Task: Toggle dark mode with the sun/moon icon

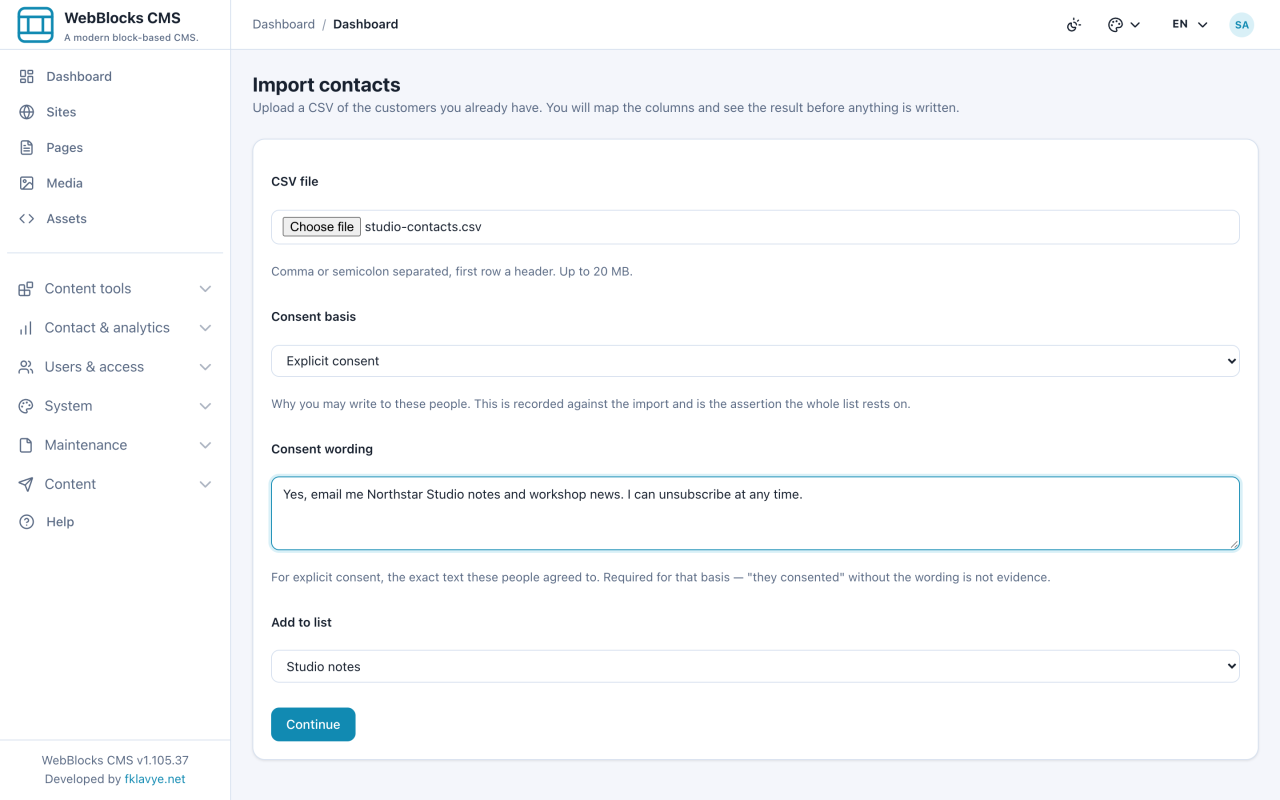Action: tap(1074, 25)
